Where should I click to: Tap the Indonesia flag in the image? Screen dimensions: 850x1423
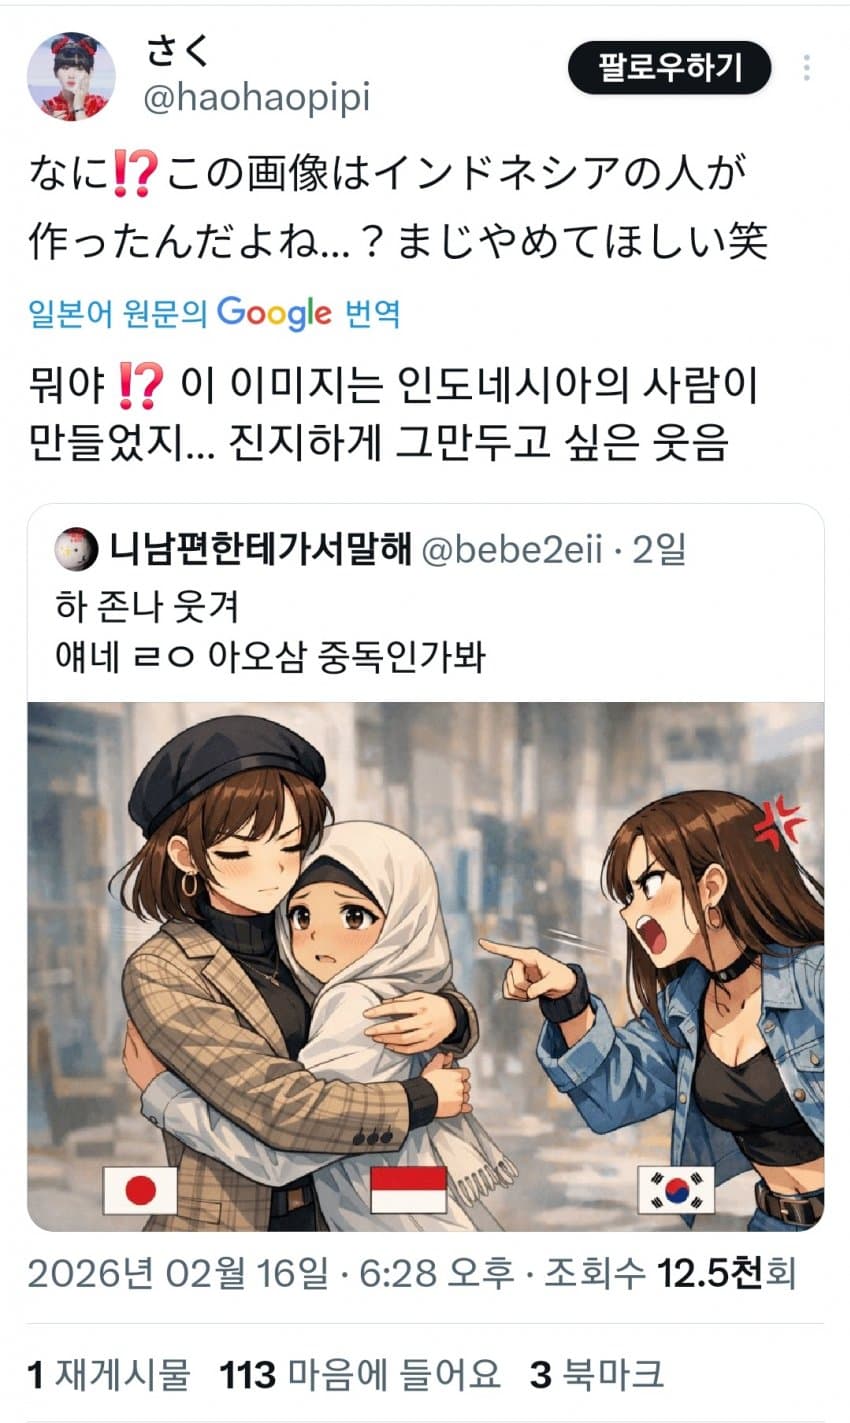pos(408,1189)
